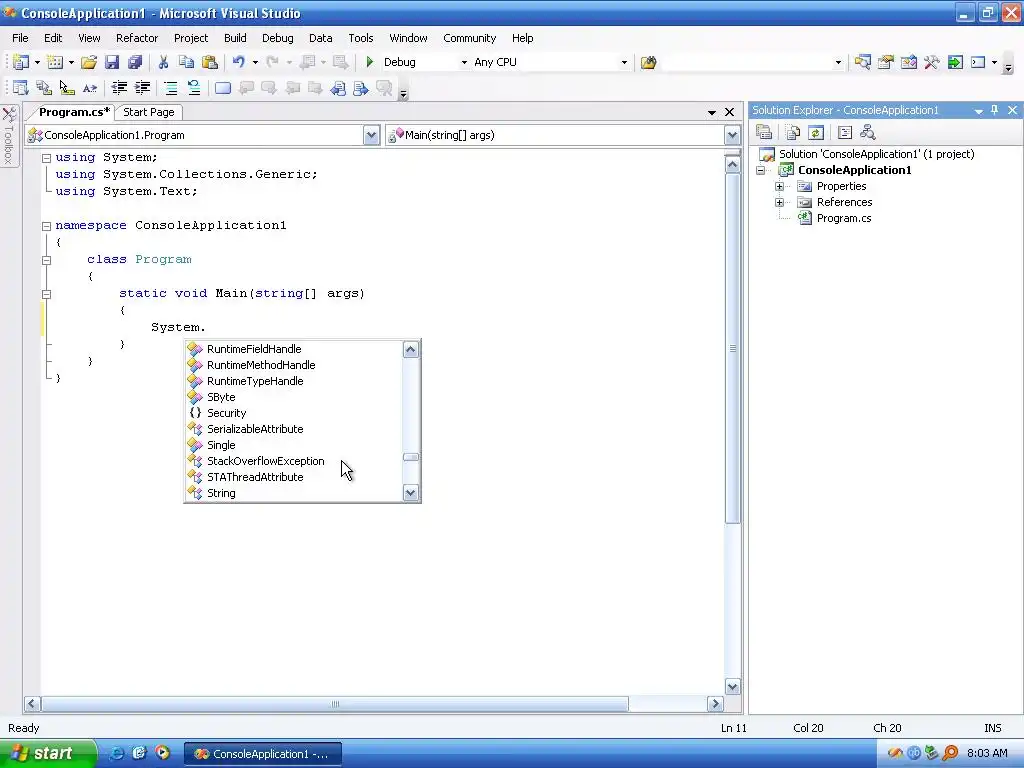1024x768 pixels.
Task: Click the Add New Item toolbar icon
Action: [x=55, y=62]
